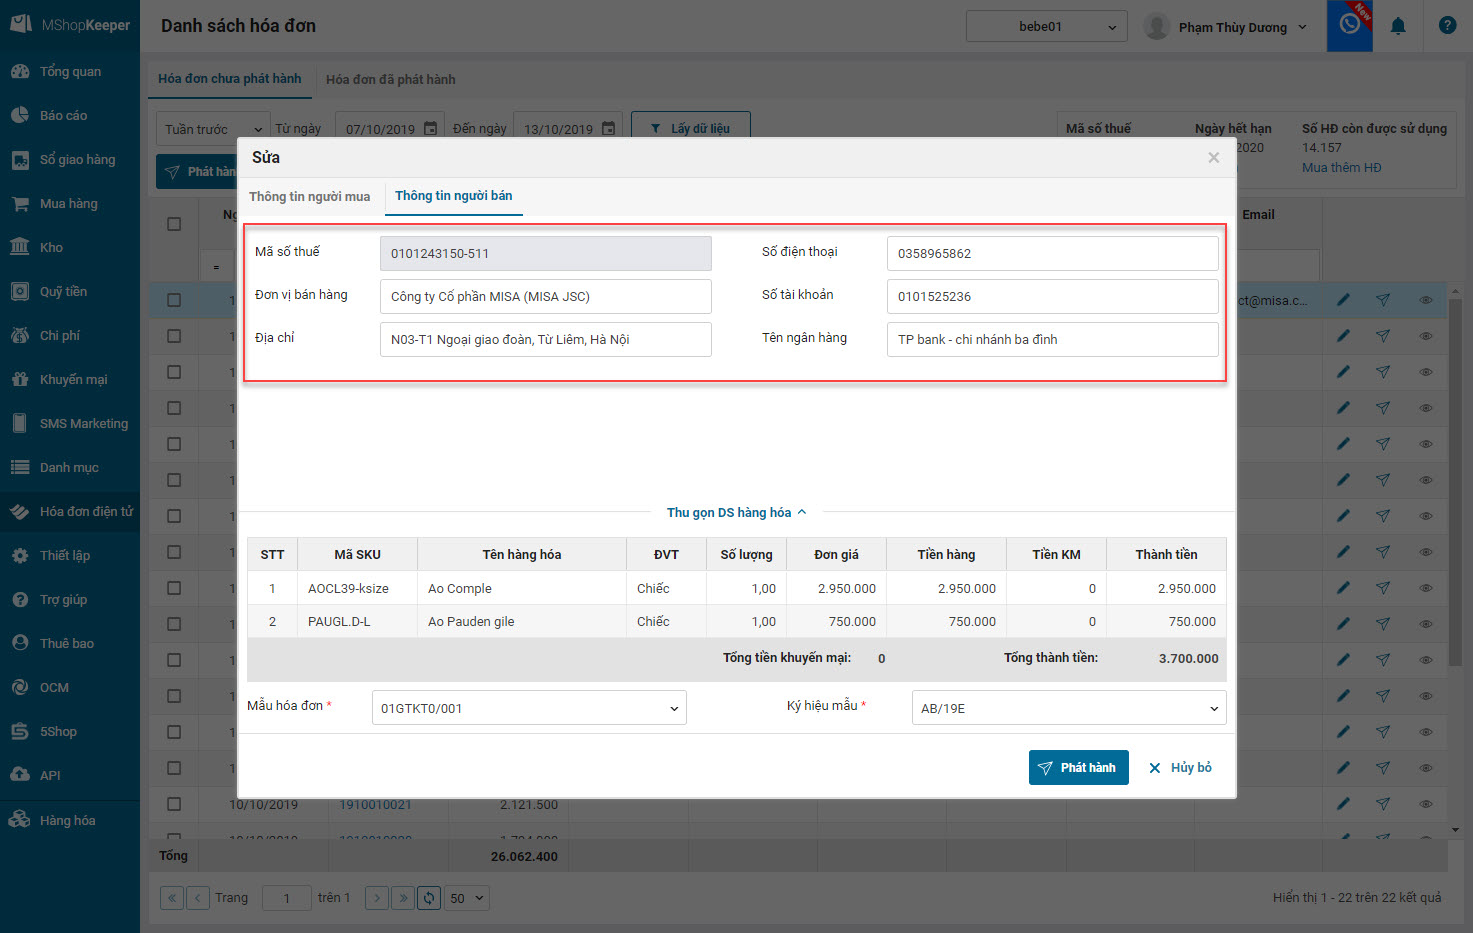The image size is (1473, 933).
Task: Click the Số điện thoại input field
Action: pos(1052,254)
